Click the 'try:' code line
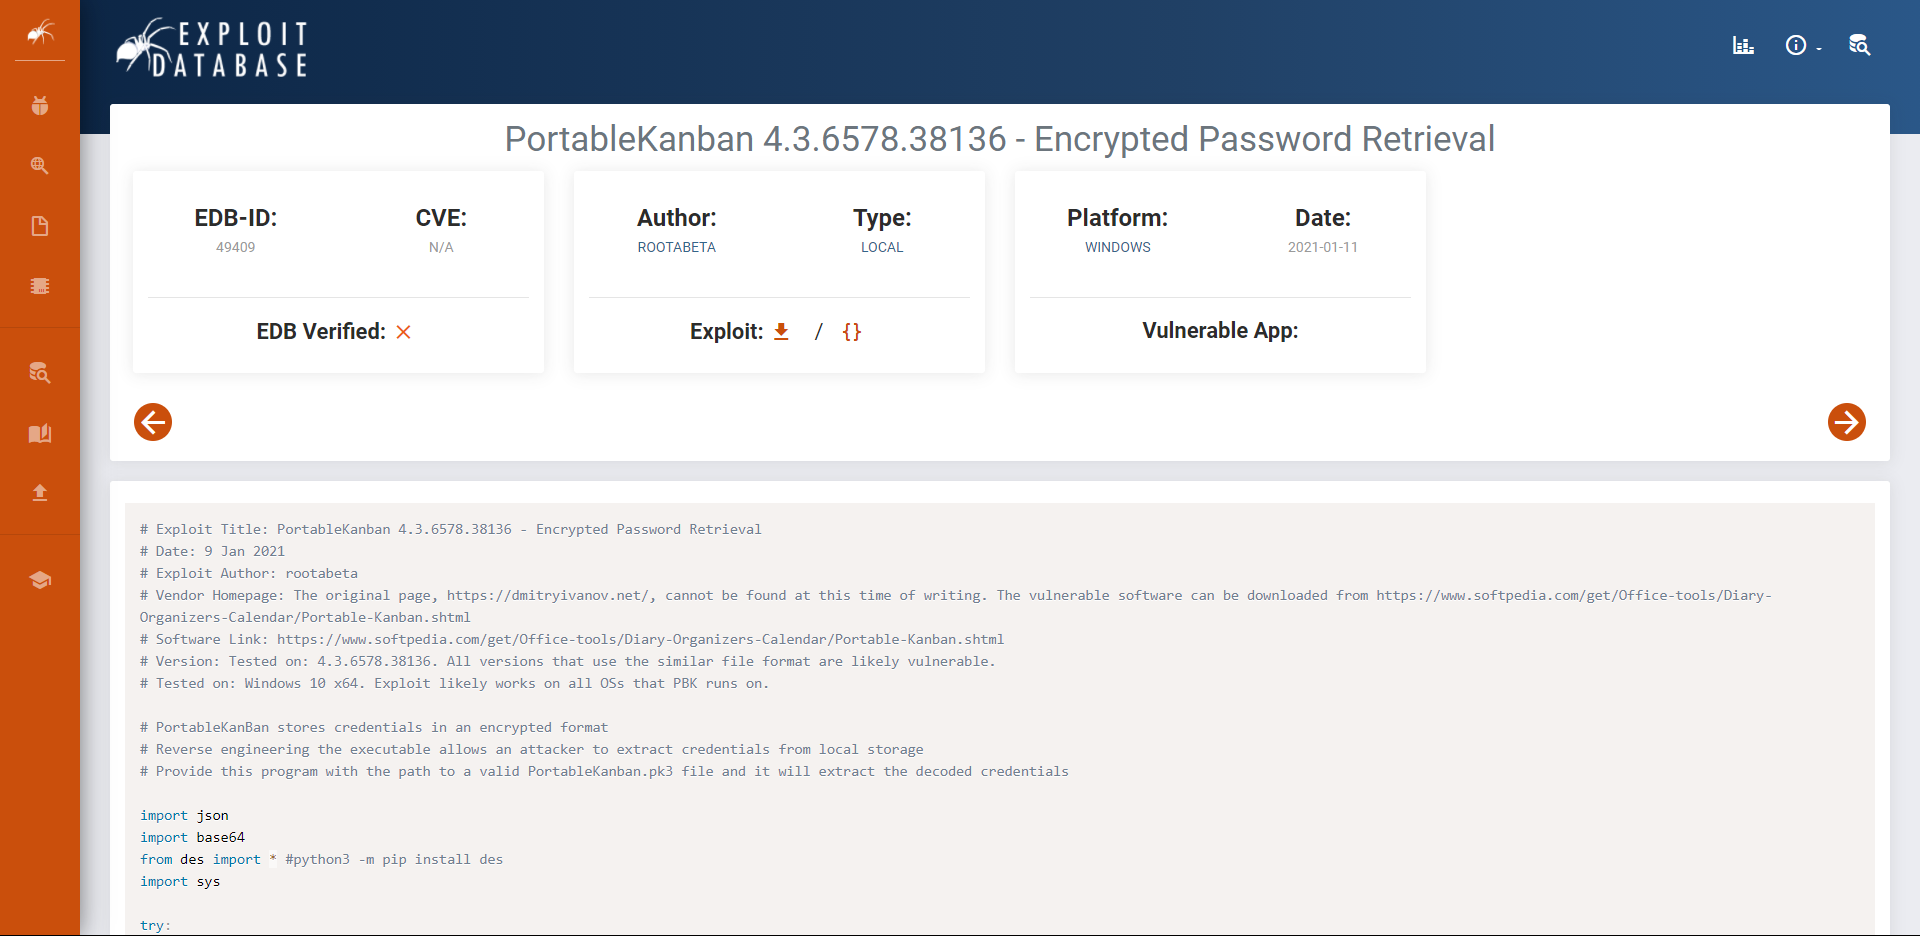The height and width of the screenshot is (936, 1920). coord(155,925)
